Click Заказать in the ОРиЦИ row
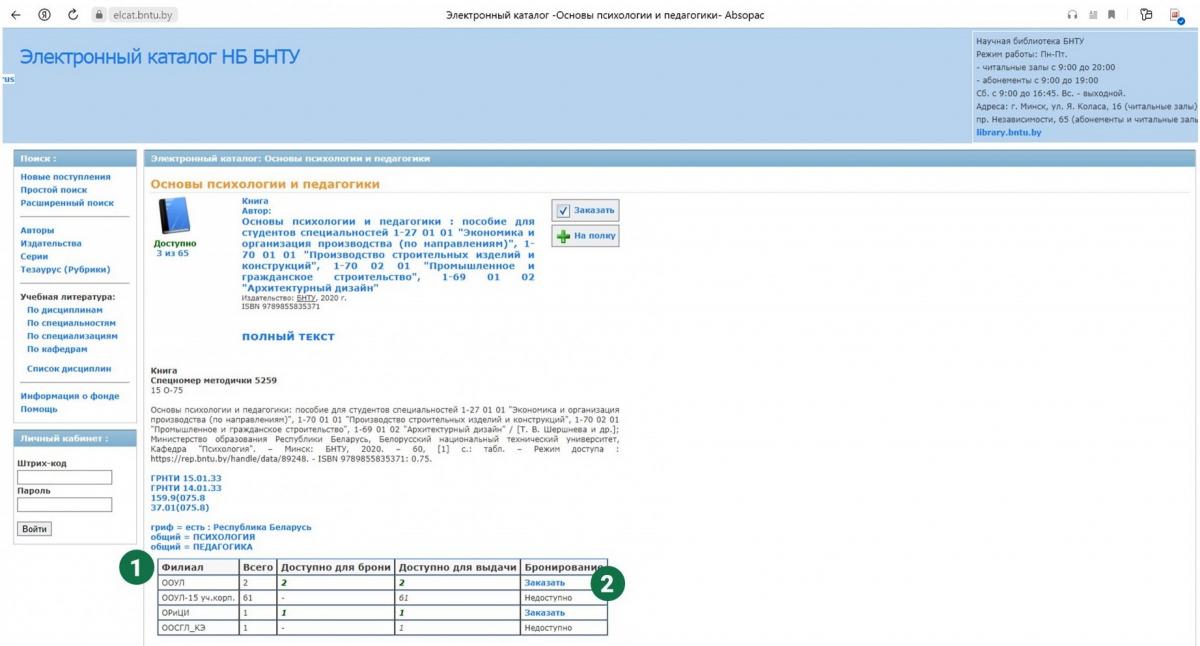The image size is (1200, 646). click(x=545, y=612)
